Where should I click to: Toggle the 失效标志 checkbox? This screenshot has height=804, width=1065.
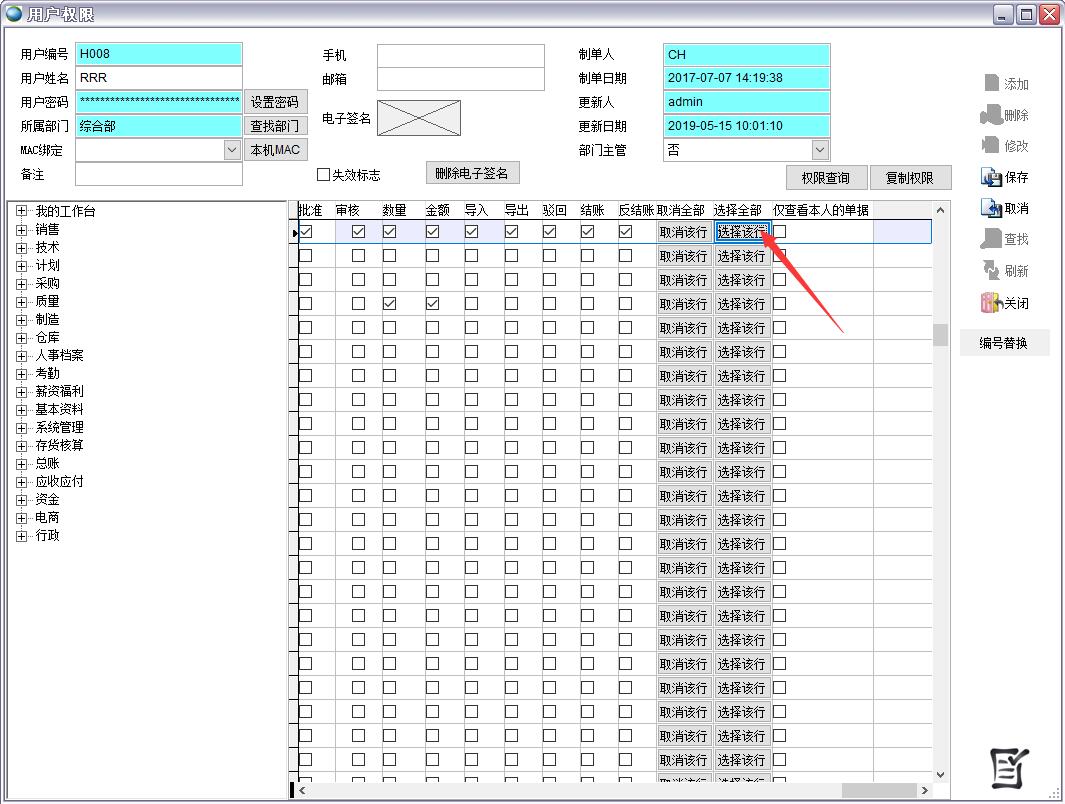(x=323, y=175)
